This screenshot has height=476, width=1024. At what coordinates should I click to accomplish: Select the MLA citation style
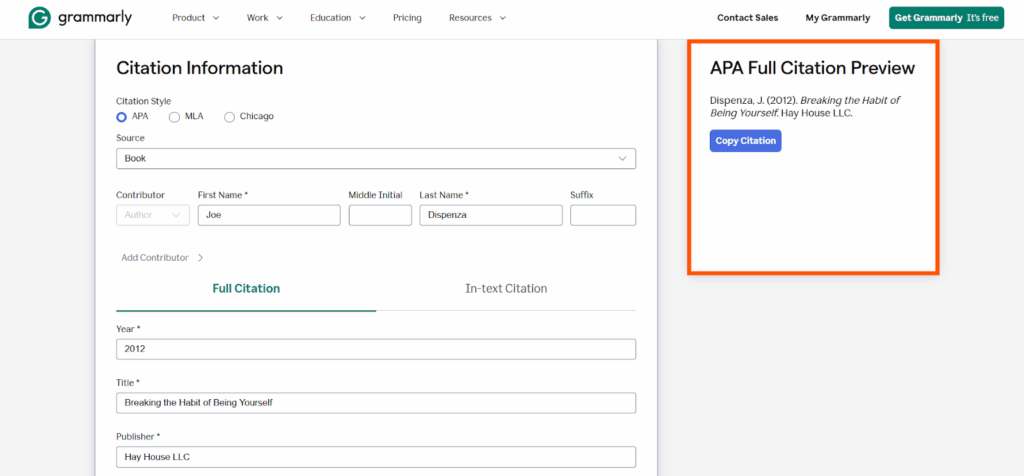(x=174, y=117)
